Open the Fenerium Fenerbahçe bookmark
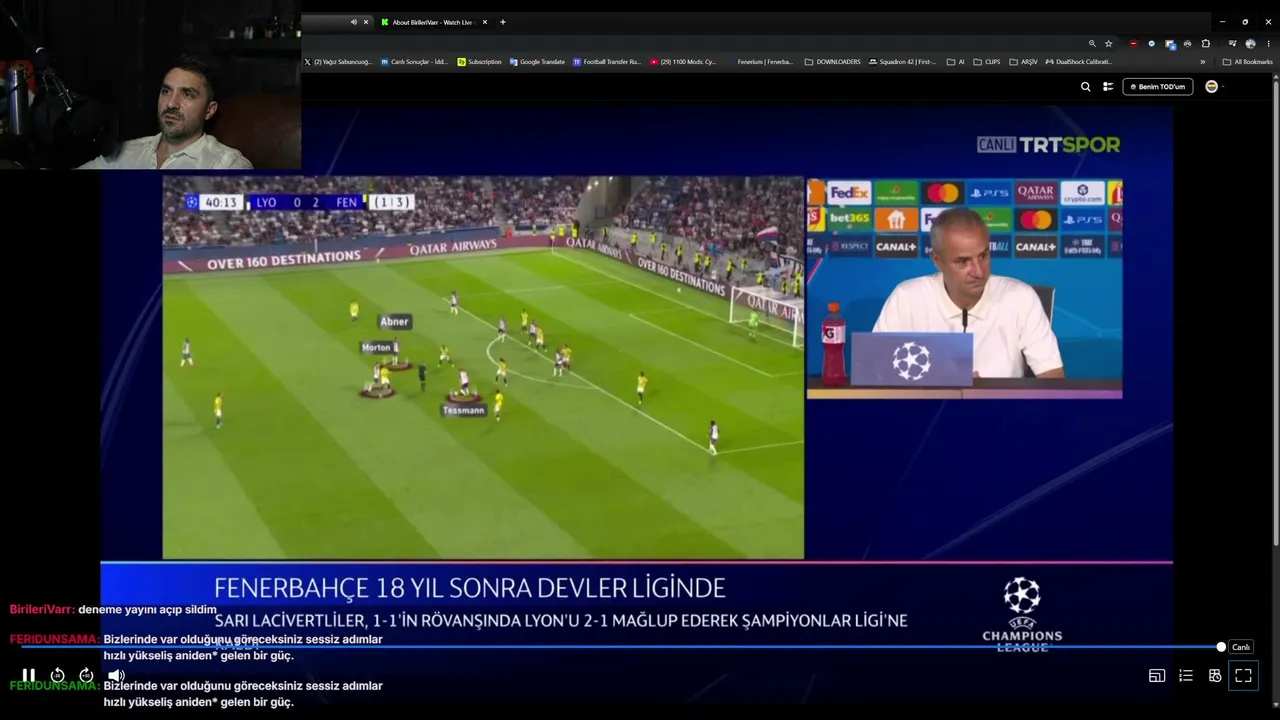The image size is (1280, 720). (760, 62)
